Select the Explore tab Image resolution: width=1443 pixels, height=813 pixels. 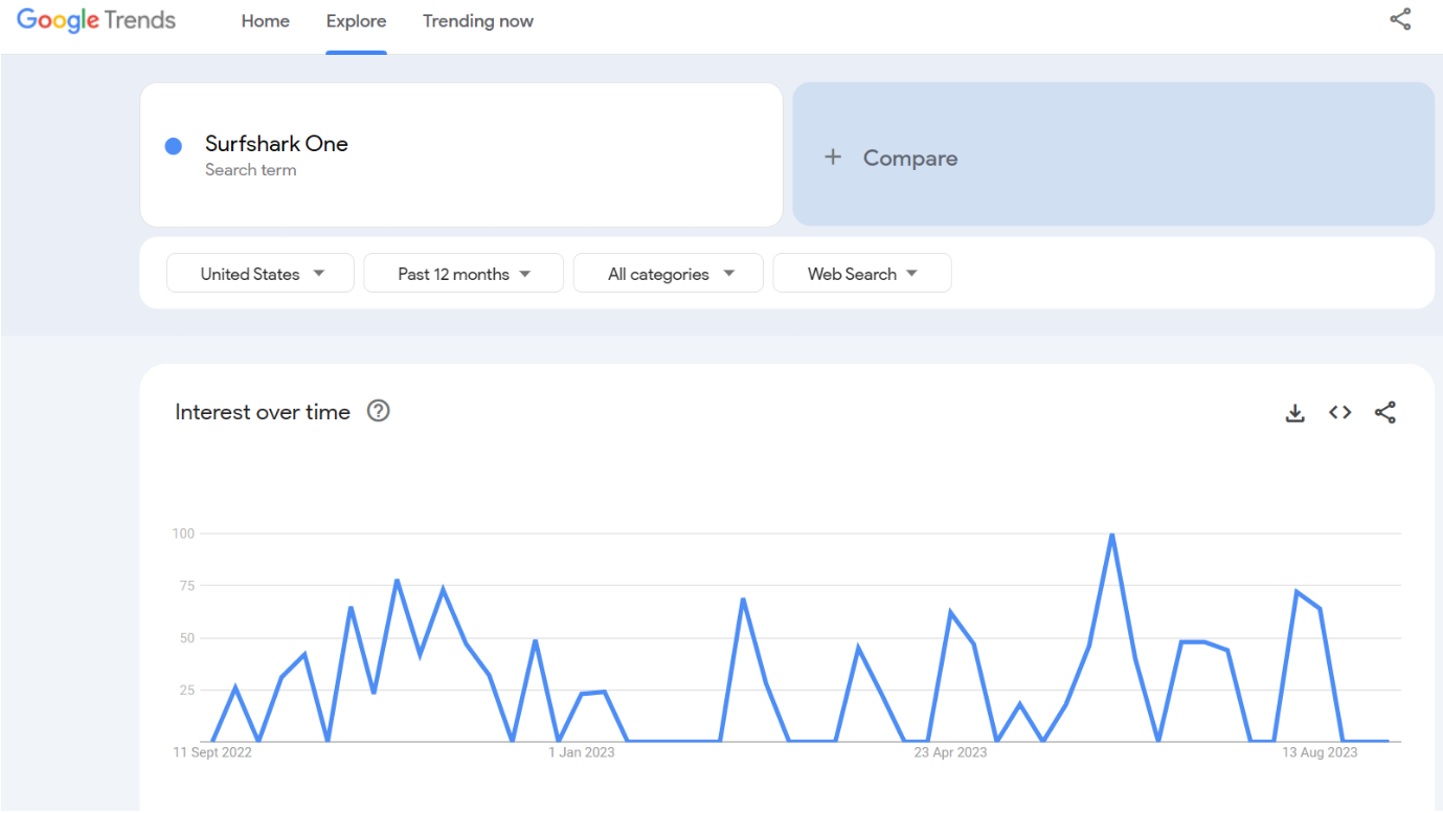pyautogui.click(x=356, y=21)
